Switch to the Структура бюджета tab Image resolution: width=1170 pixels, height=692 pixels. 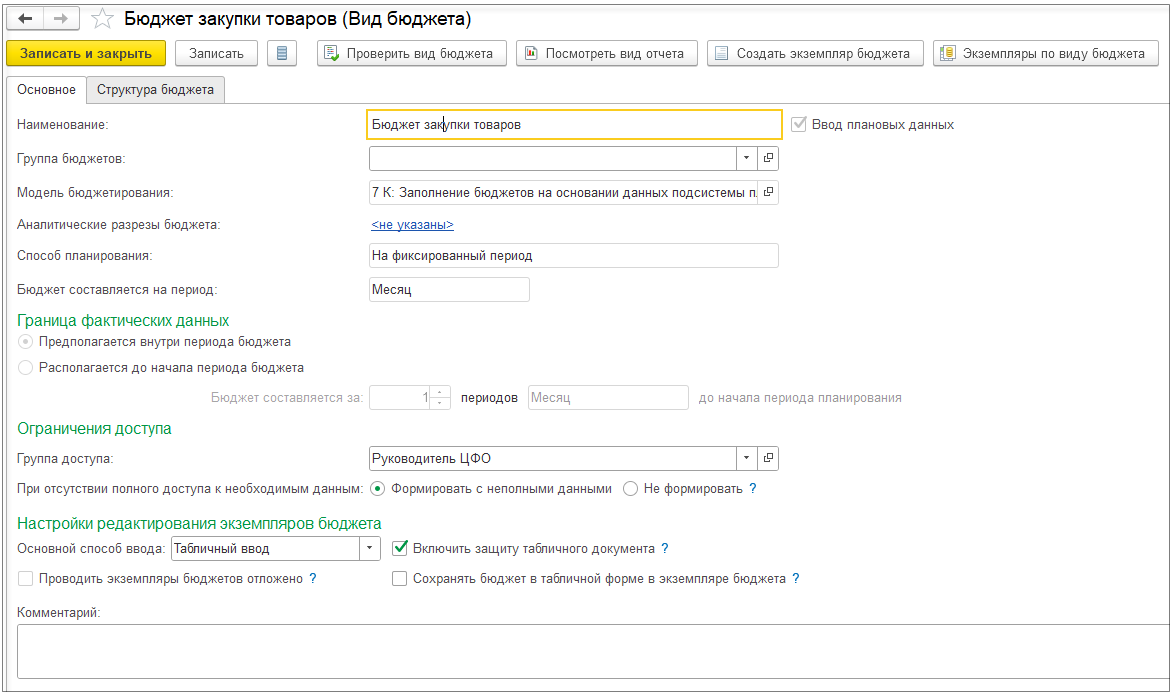click(x=155, y=90)
